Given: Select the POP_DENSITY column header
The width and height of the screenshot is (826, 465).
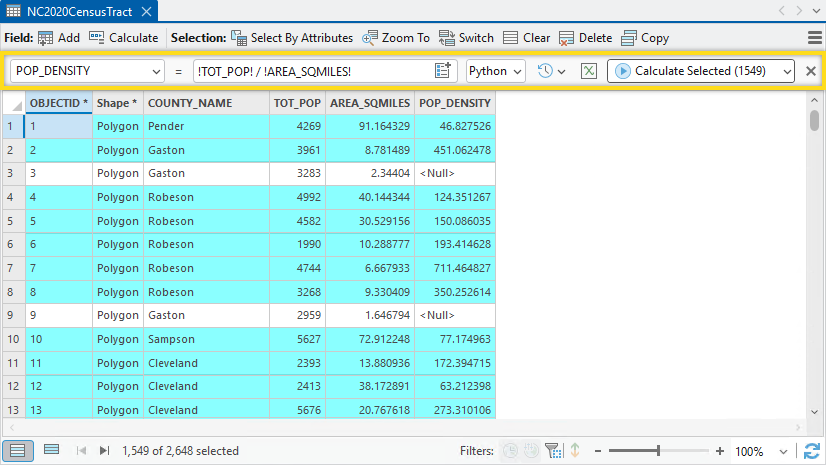Looking at the screenshot, I should pyautogui.click(x=455, y=103).
